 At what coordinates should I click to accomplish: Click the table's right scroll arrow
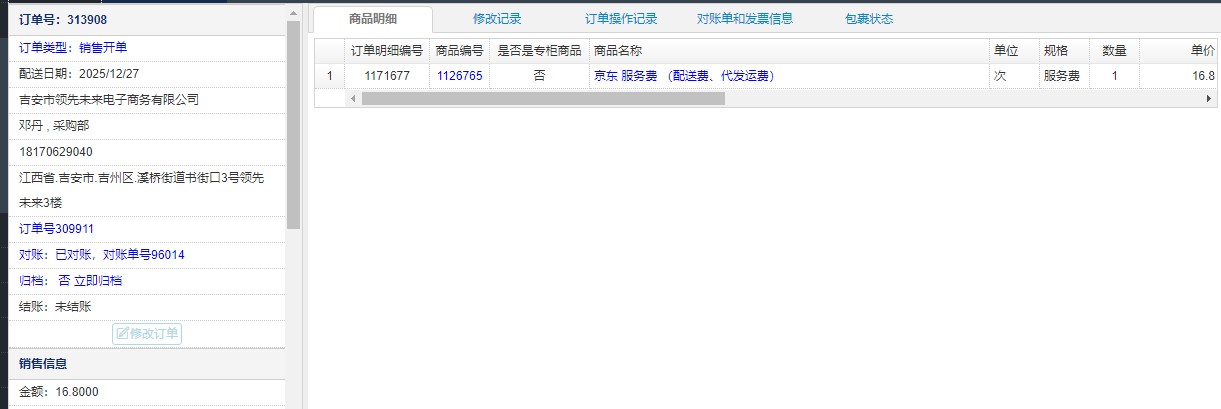[1209, 99]
